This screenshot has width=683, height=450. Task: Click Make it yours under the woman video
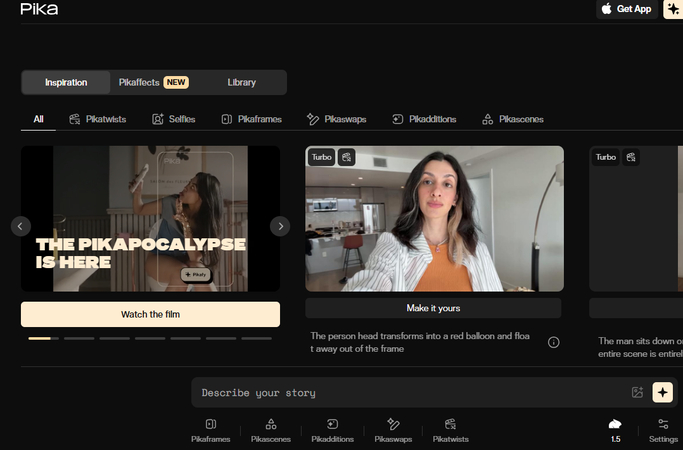[433, 308]
